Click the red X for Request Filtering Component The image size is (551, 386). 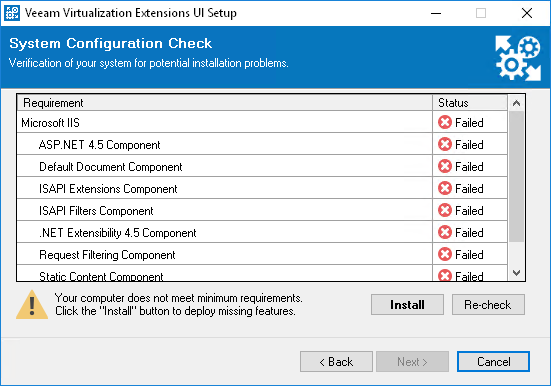click(445, 254)
